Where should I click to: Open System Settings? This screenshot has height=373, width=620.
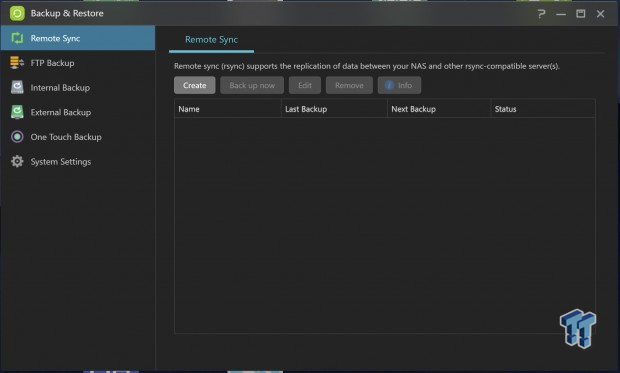(x=78, y=161)
